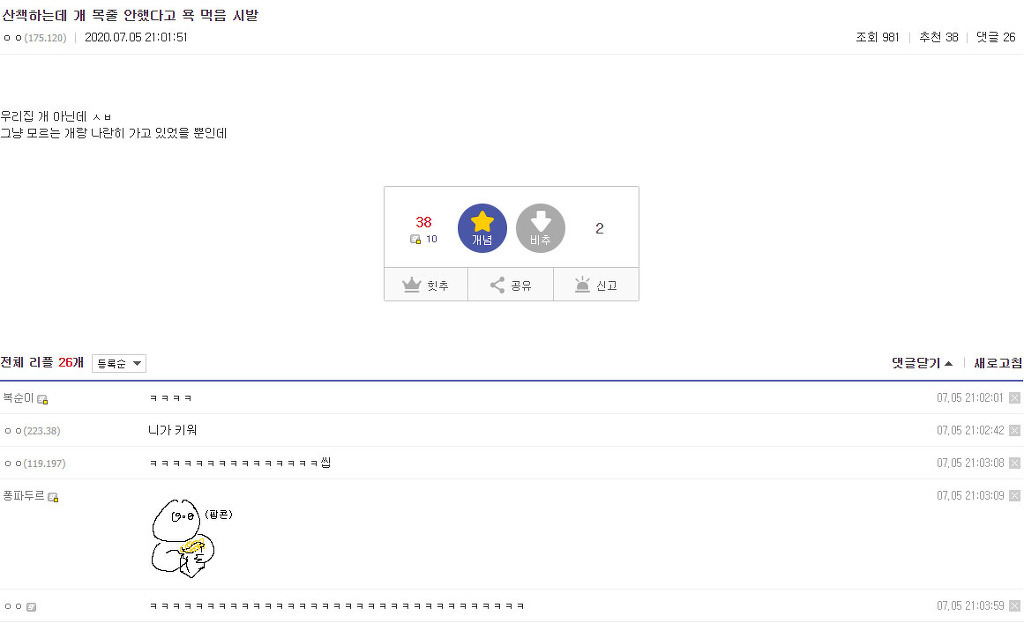Click the 퐁파두르 commenter nickname
1024x623 pixels.
pyautogui.click(x=24, y=496)
